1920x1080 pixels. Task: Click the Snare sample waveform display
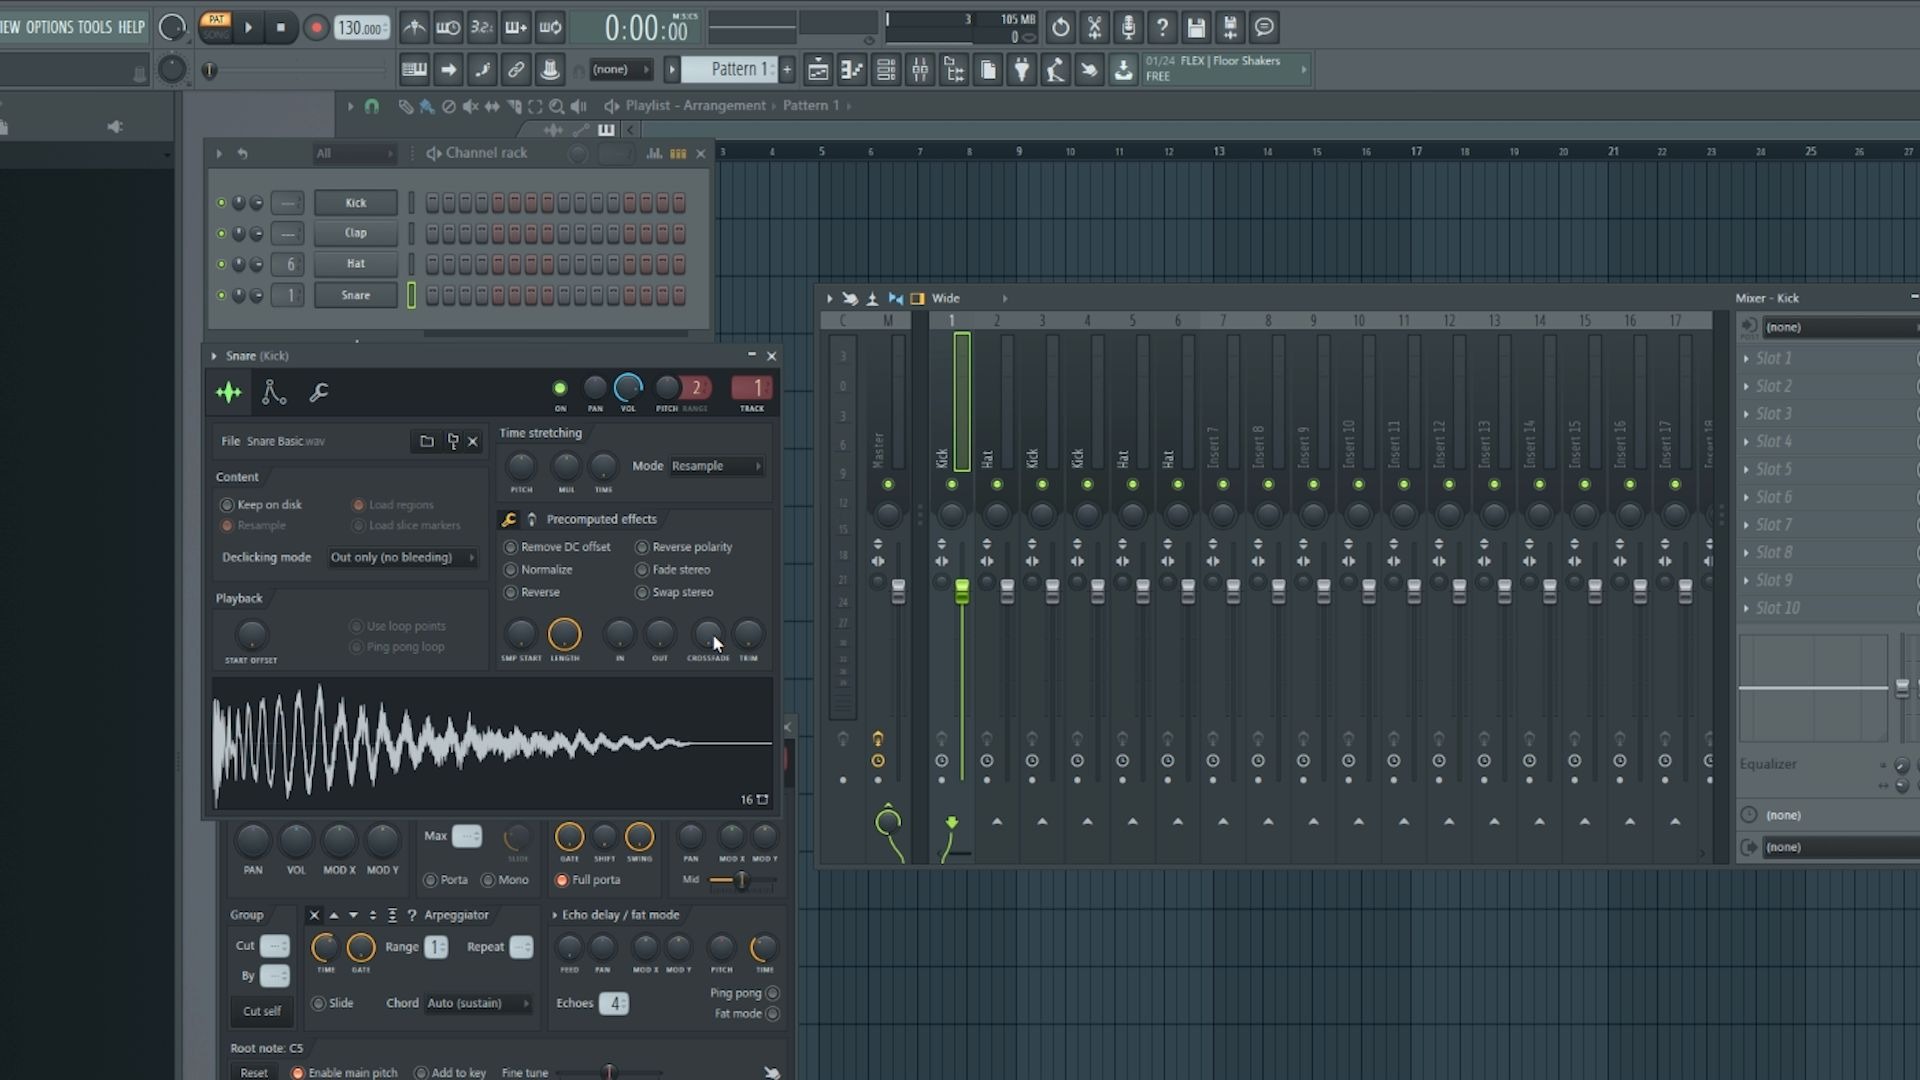click(492, 743)
